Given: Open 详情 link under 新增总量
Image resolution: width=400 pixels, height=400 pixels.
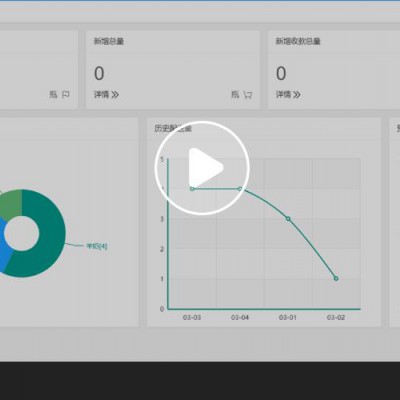Looking at the screenshot, I should 101,95.
